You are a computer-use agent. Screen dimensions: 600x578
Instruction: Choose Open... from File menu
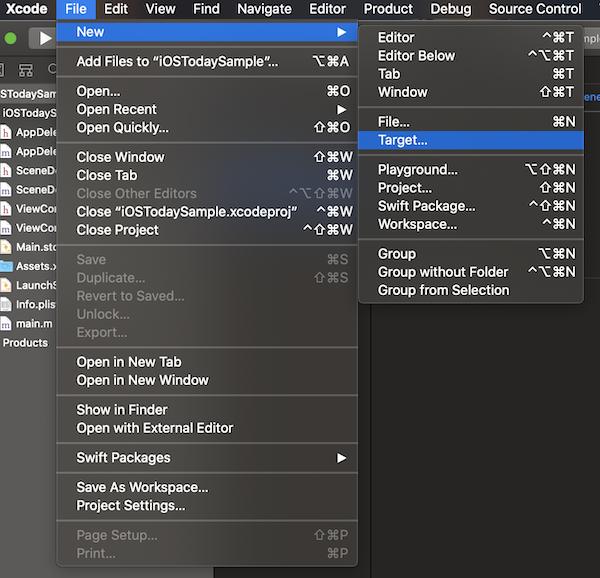point(207,91)
